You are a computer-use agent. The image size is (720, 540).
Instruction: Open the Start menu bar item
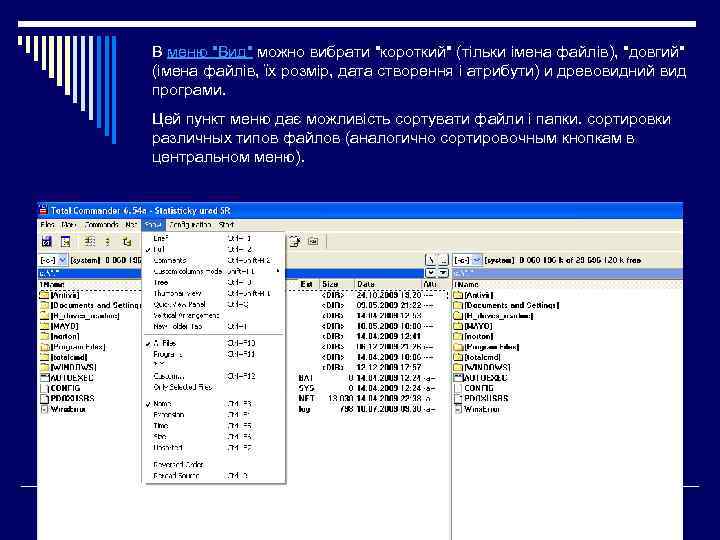(x=226, y=225)
